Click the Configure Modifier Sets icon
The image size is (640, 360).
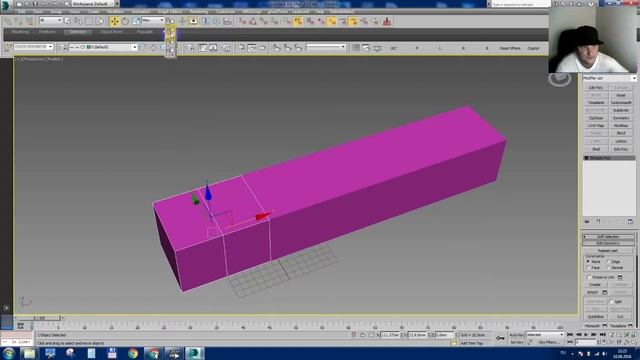pyautogui.click(x=630, y=221)
